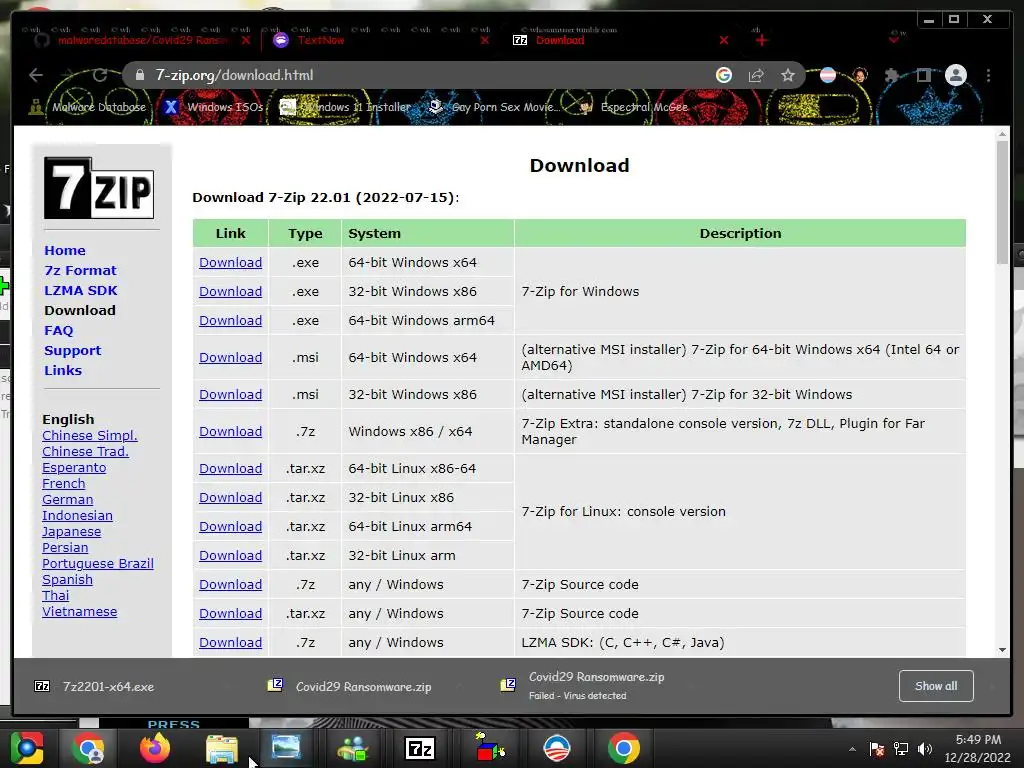Open the volume speaker icon in the tray
The width and height of the screenshot is (1024, 768).
[925, 749]
